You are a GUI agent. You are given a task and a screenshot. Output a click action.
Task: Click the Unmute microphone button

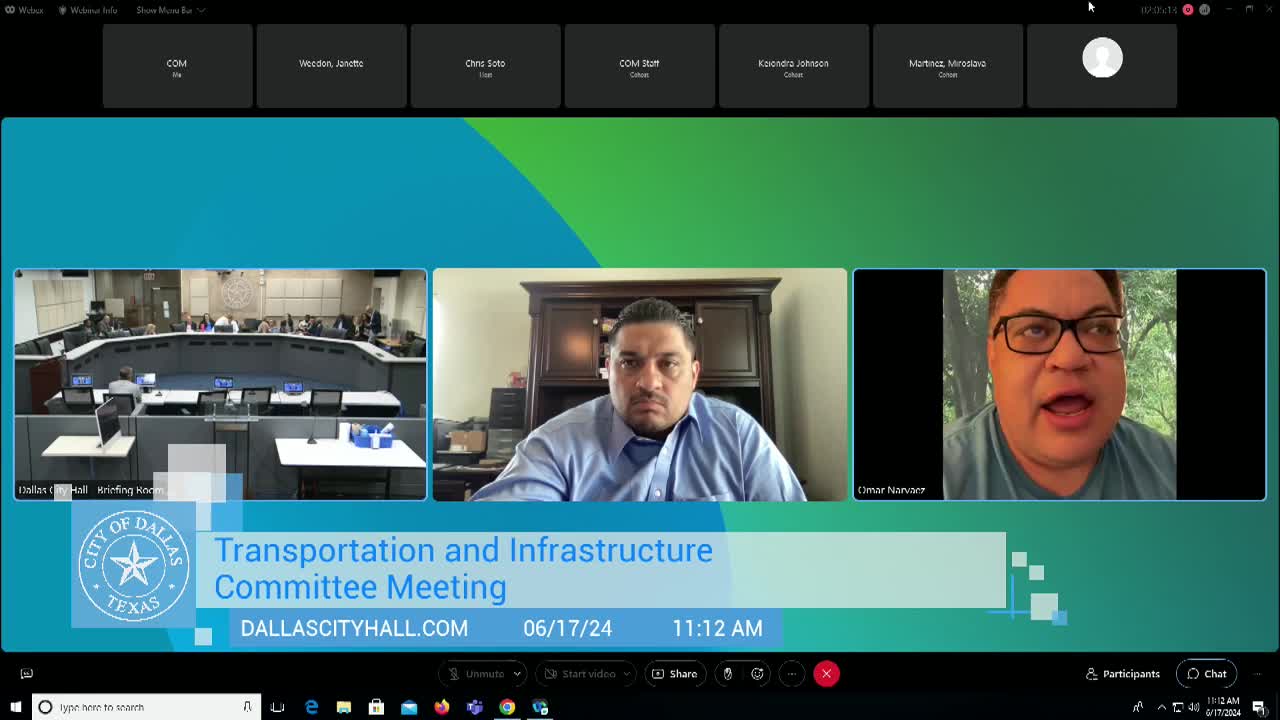(x=476, y=674)
